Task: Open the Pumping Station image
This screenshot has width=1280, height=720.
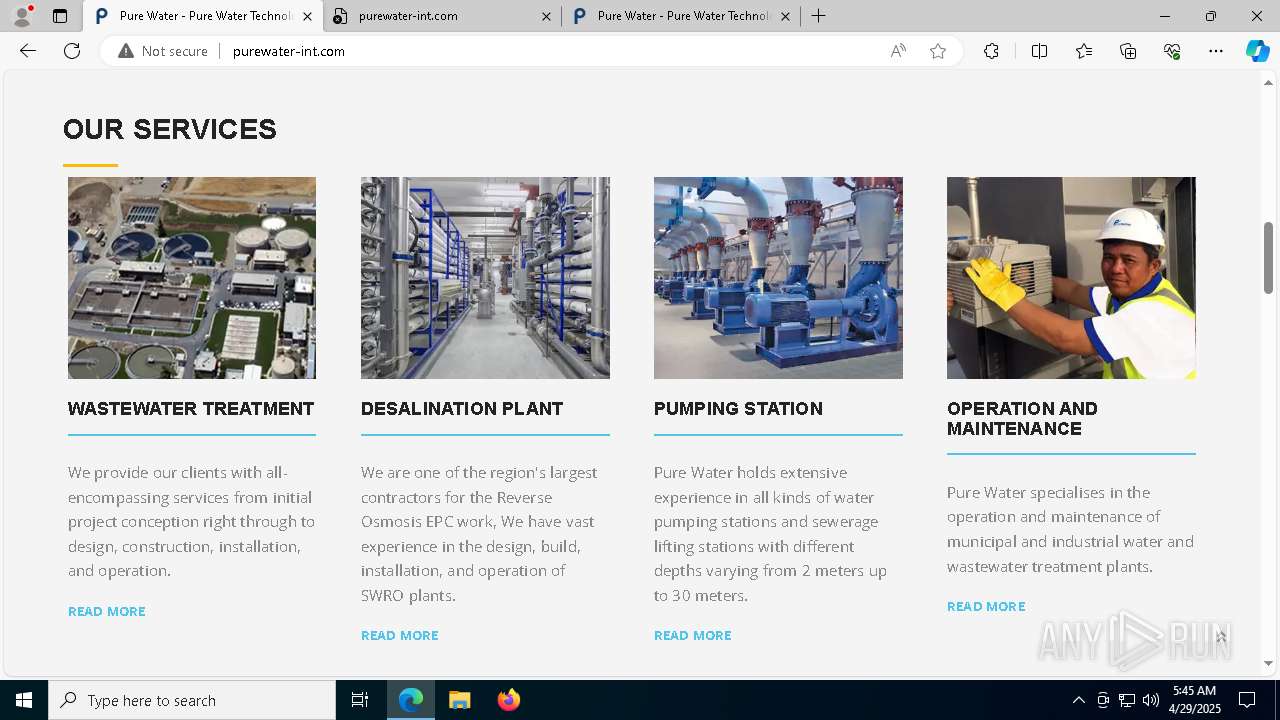Action: 778,278
